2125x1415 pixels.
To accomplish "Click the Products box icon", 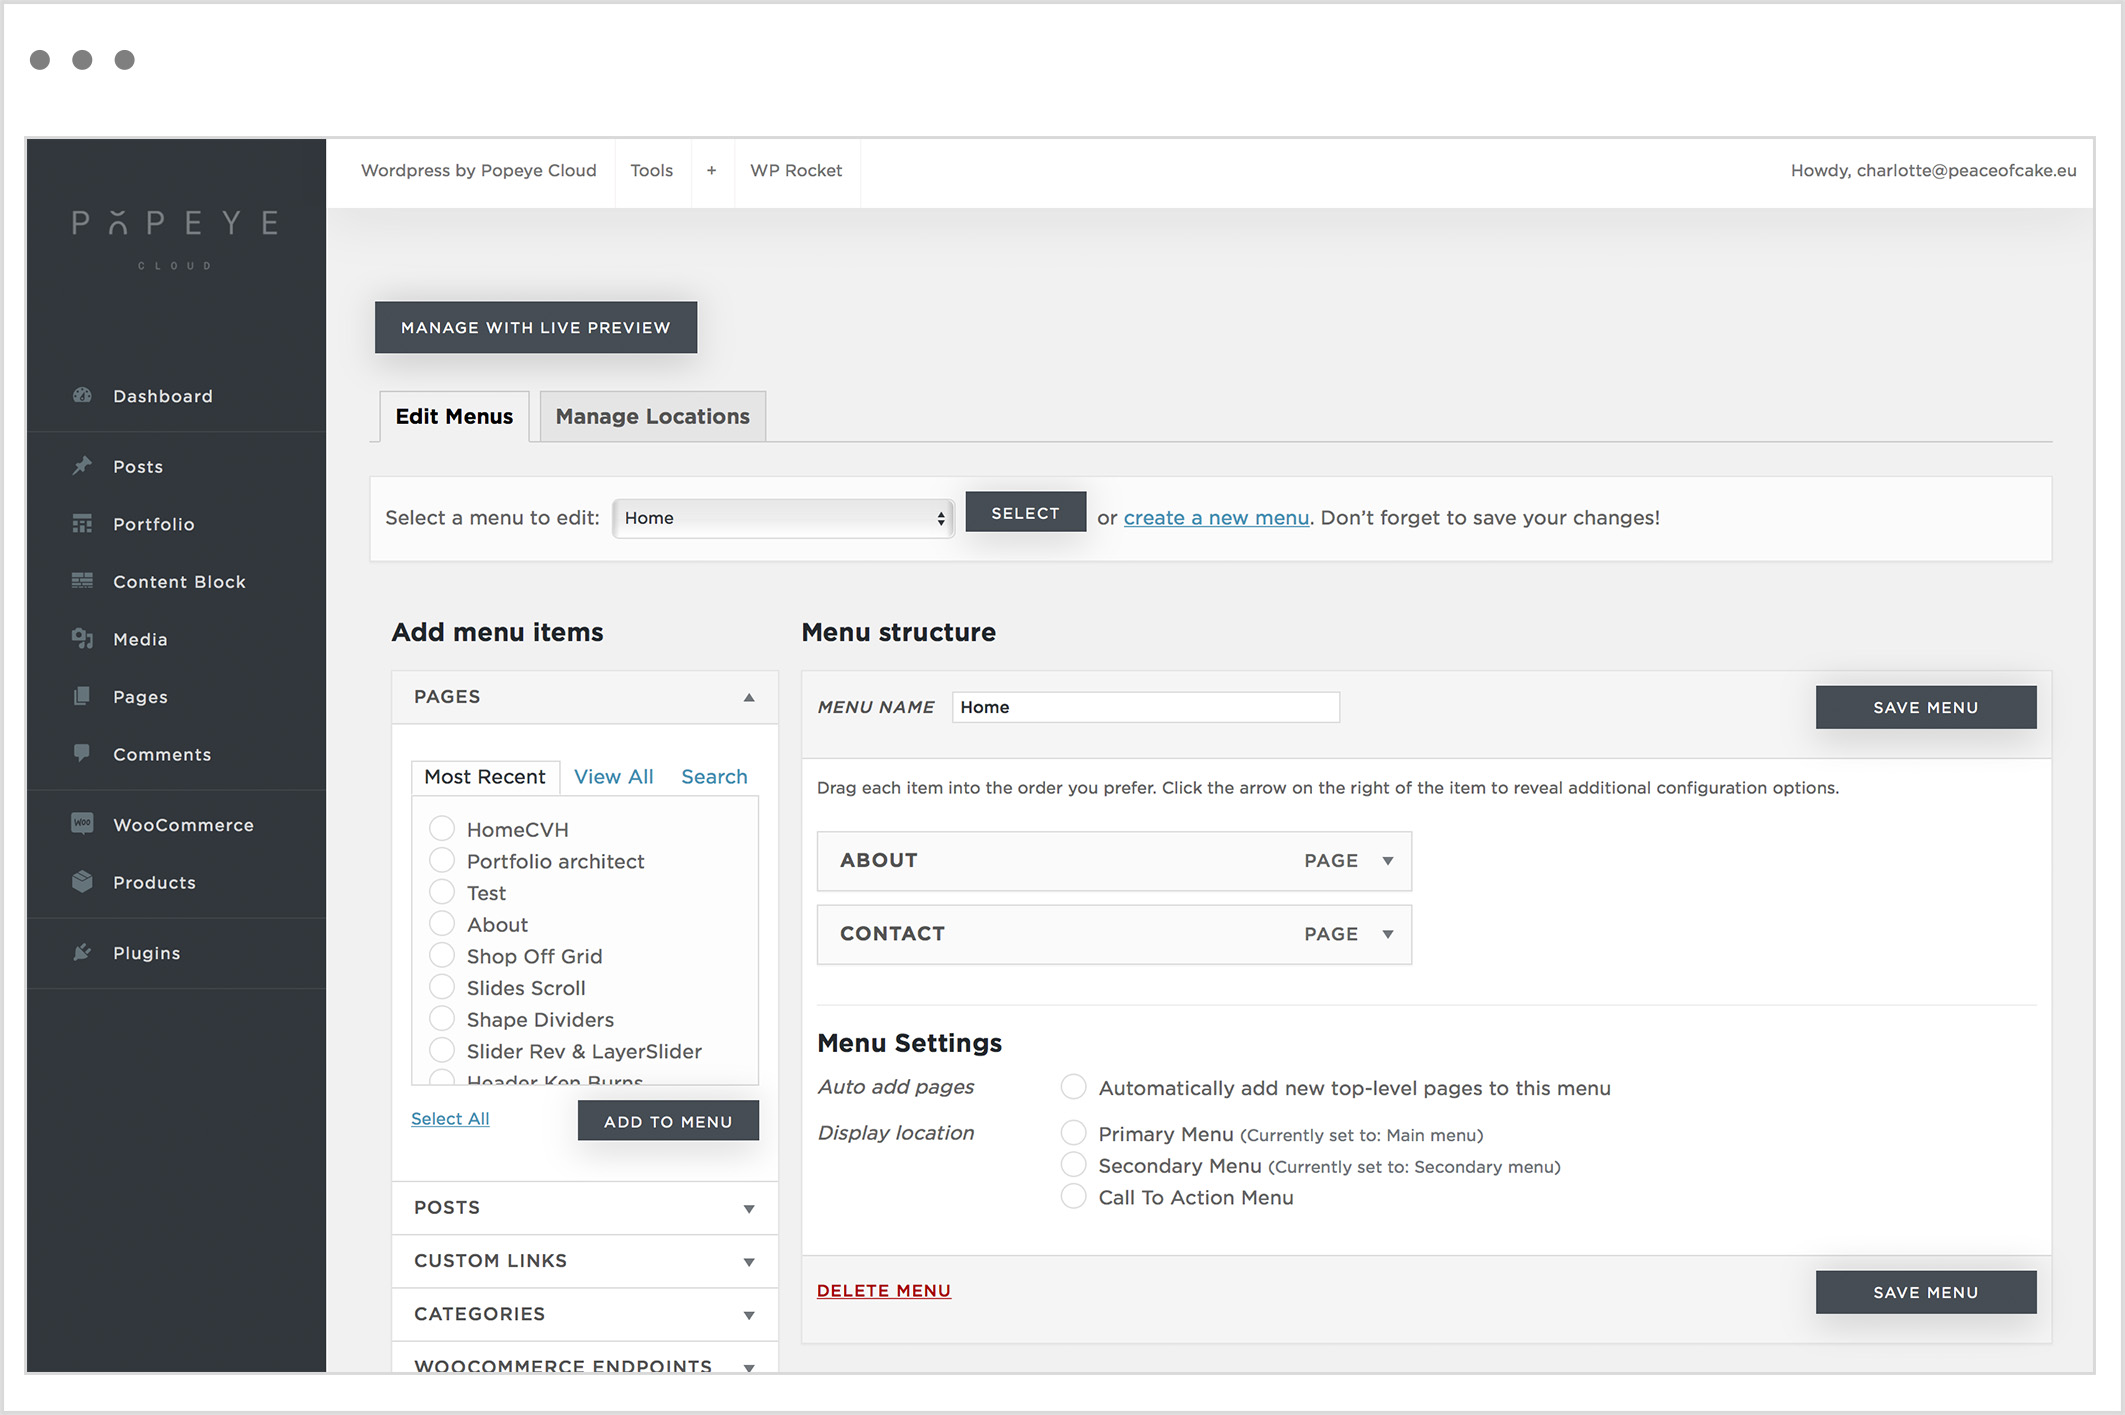I will click(x=82, y=882).
